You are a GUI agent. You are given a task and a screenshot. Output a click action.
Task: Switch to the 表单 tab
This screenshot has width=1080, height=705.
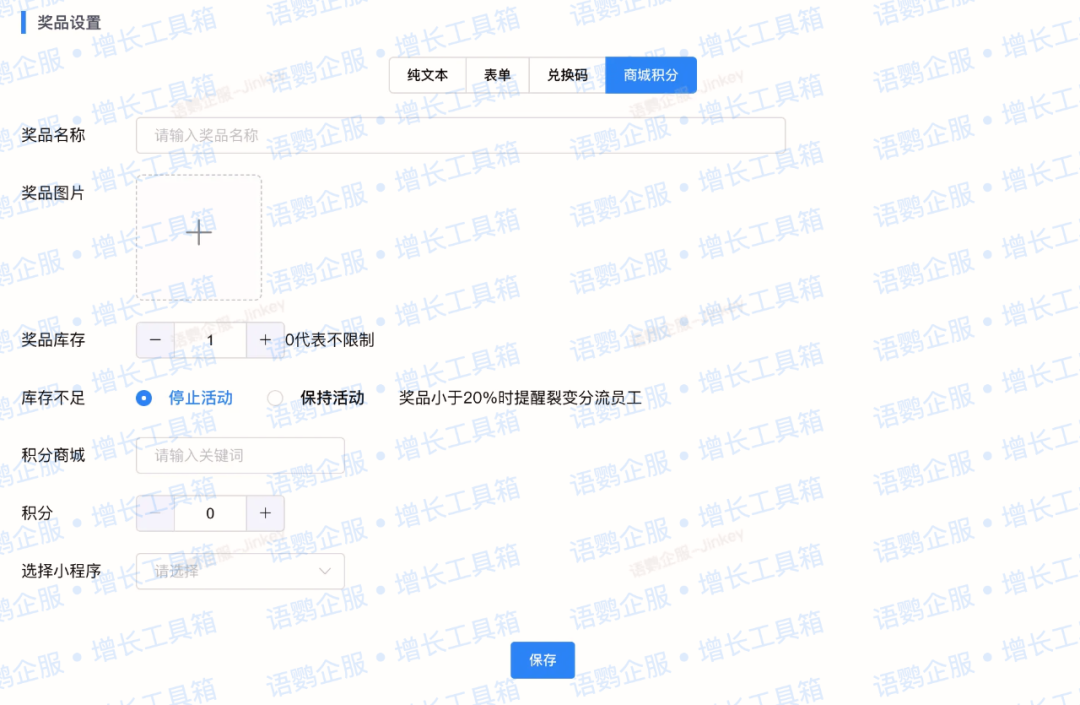[497, 75]
